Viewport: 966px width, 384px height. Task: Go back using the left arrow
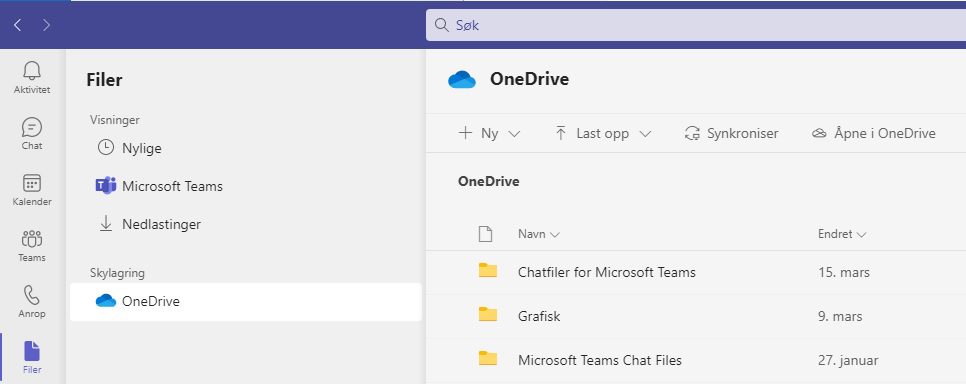(17, 25)
